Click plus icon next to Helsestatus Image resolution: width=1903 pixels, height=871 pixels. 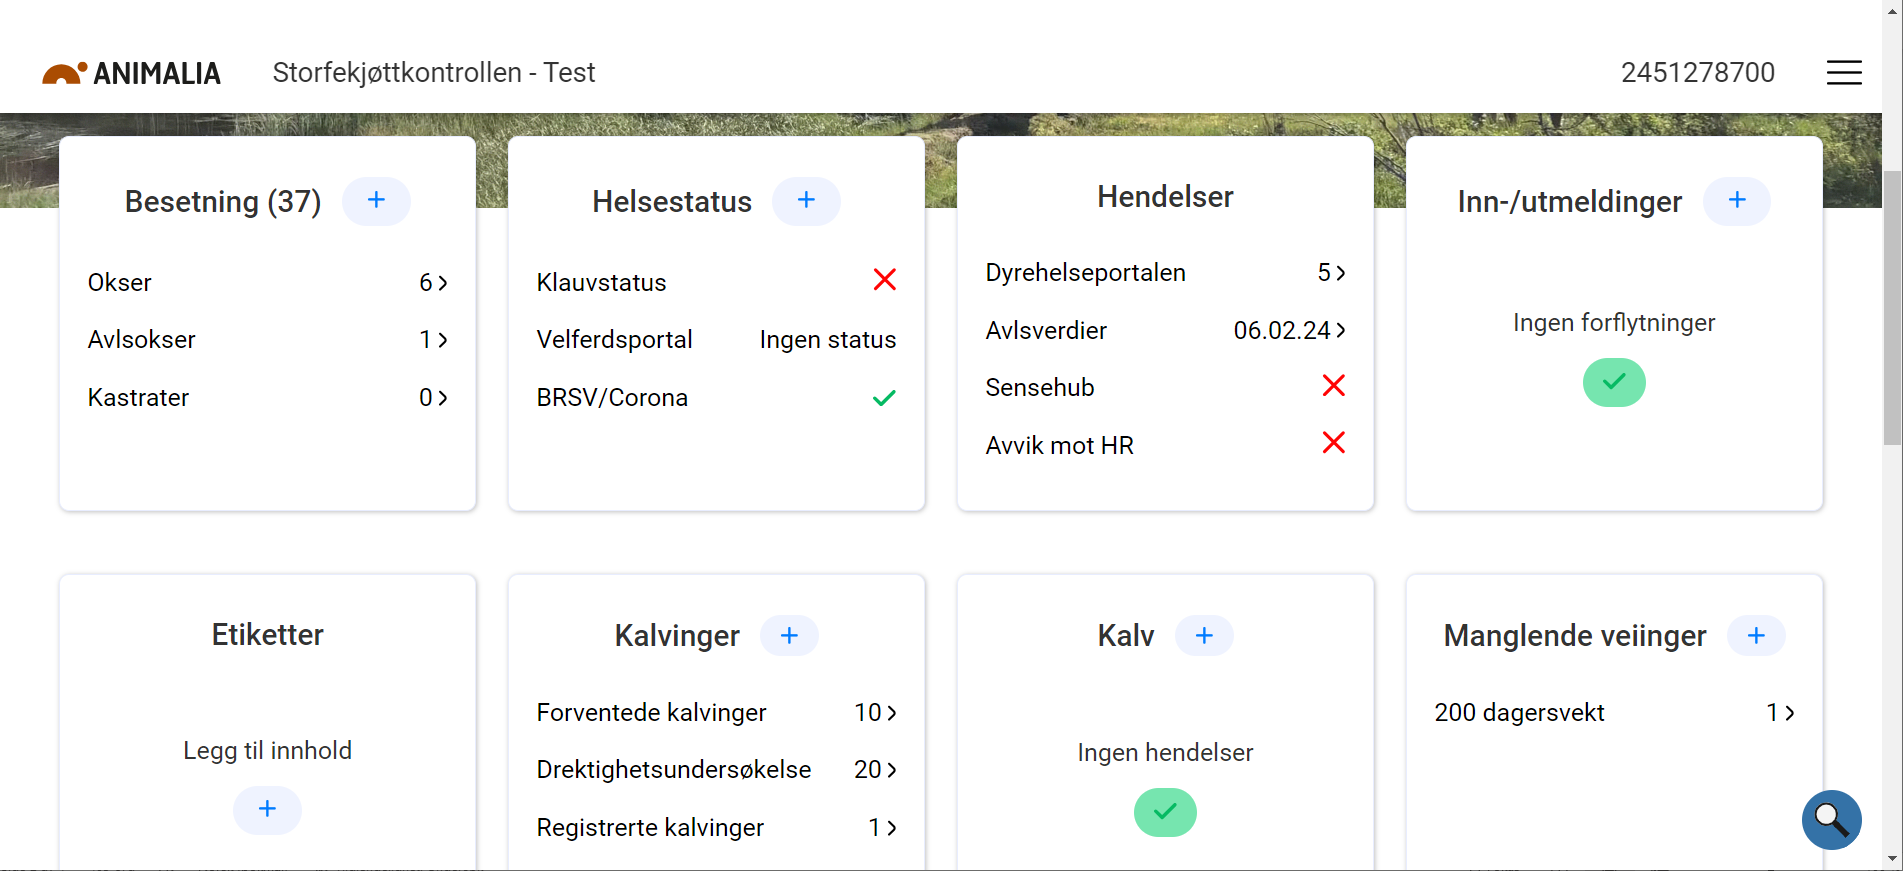[806, 201]
